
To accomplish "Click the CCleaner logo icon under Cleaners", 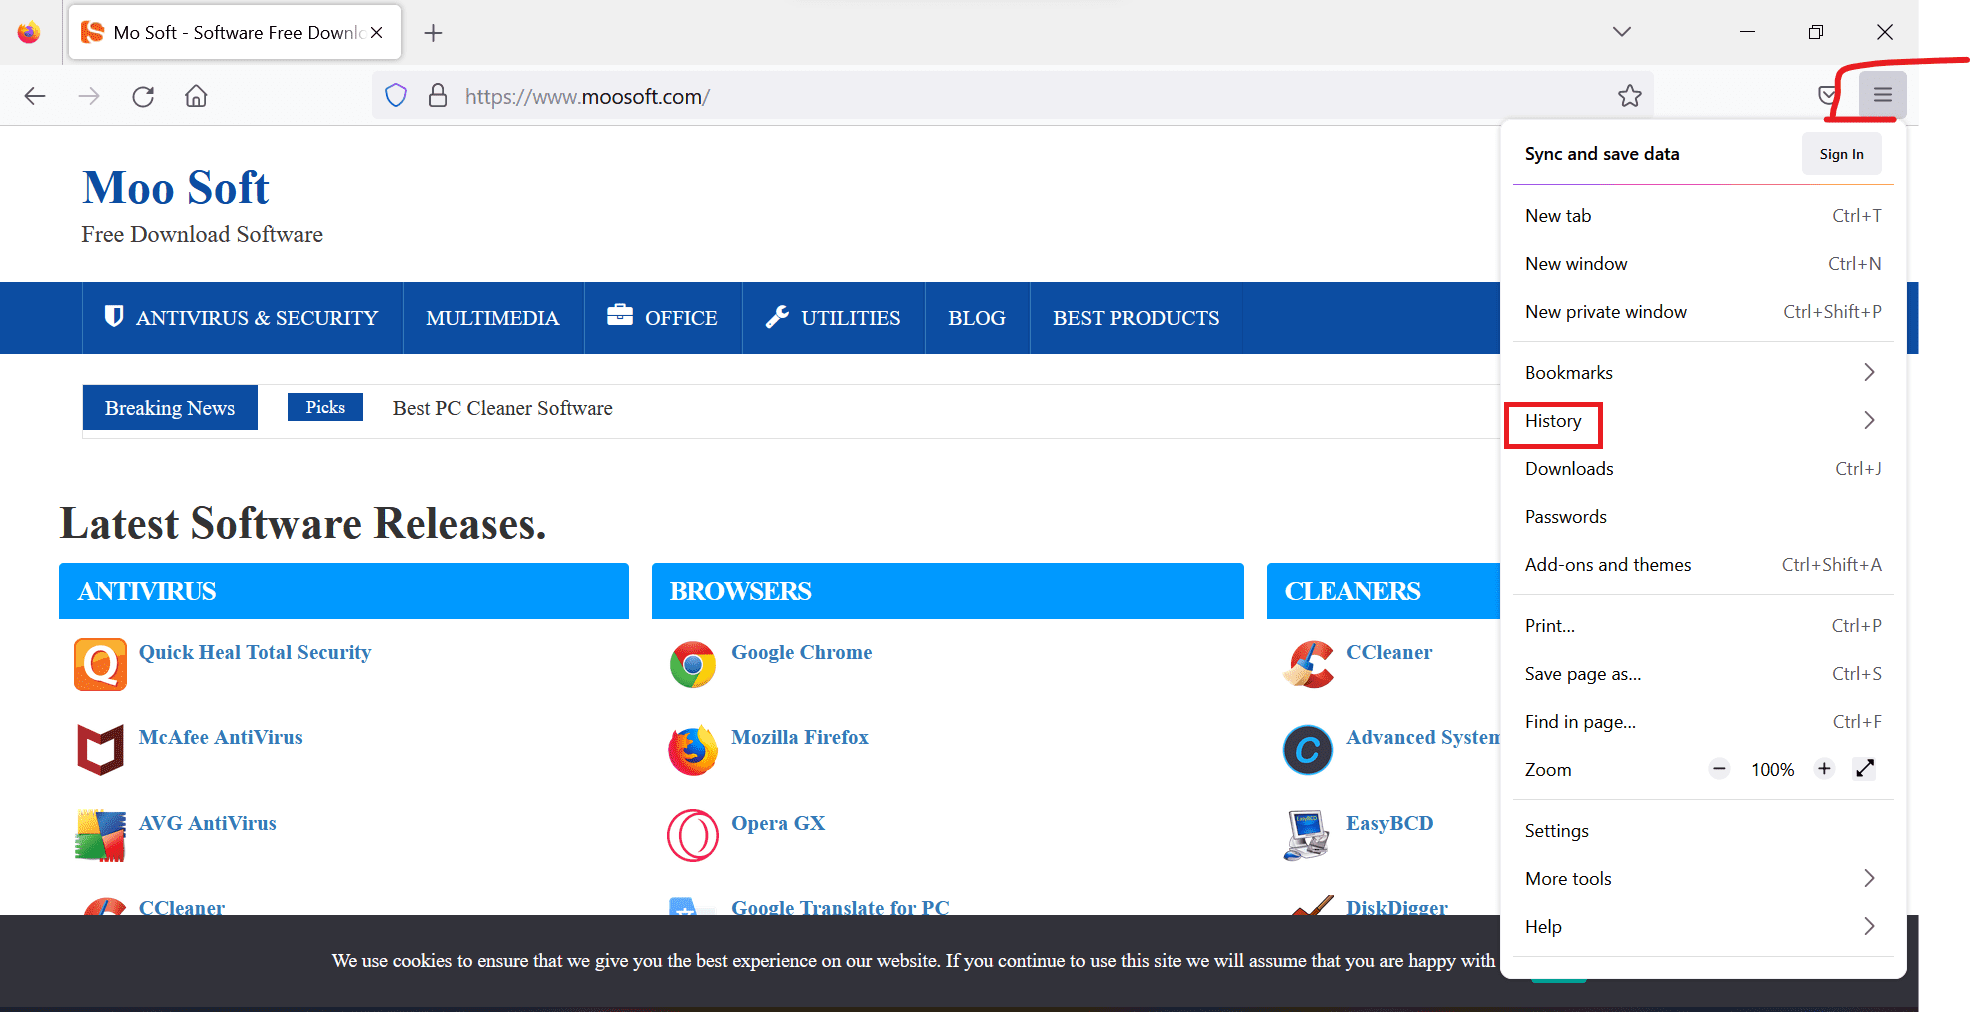I will [1308, 664].
